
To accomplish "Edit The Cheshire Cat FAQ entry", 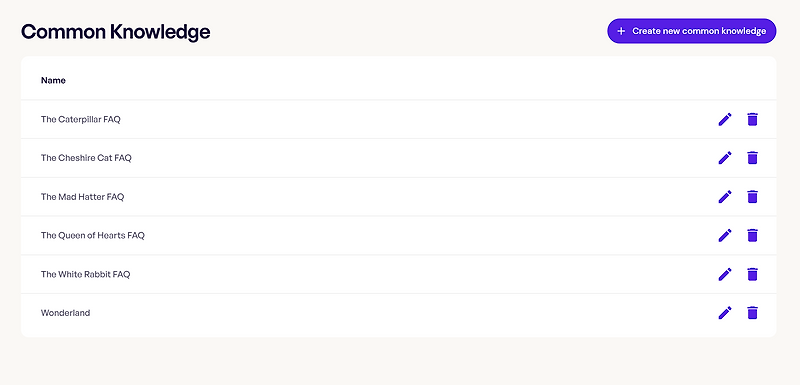I will (x=724, y=158).
